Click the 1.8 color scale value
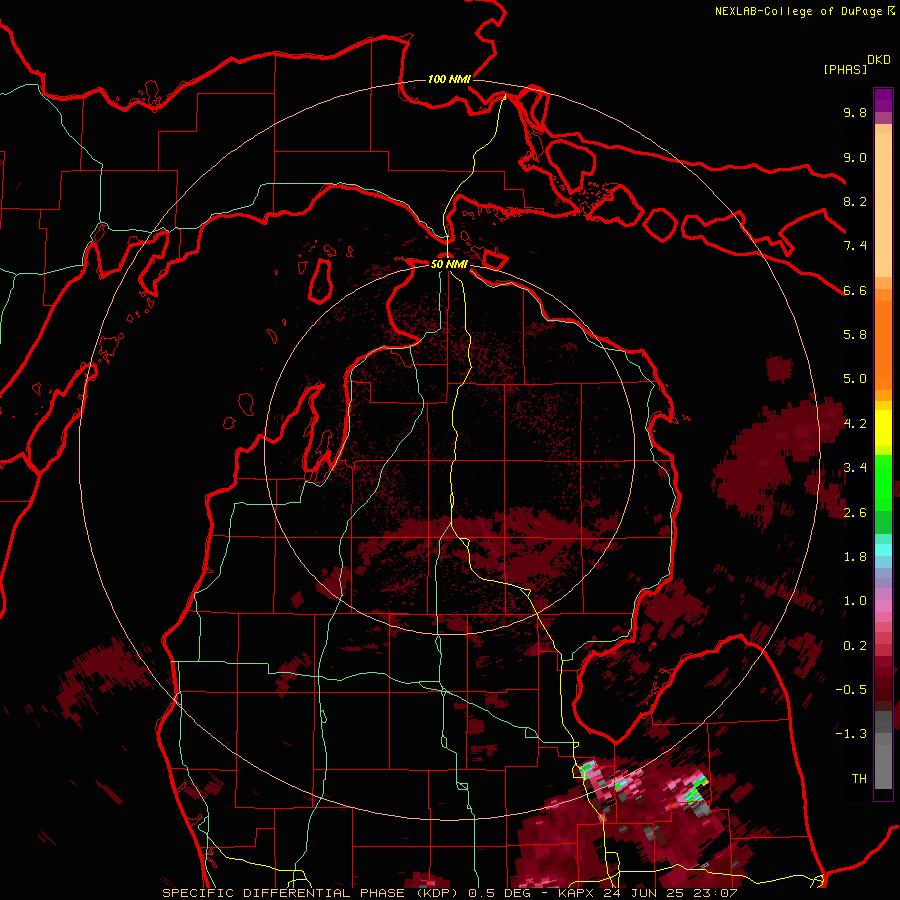 coord(855,557)
